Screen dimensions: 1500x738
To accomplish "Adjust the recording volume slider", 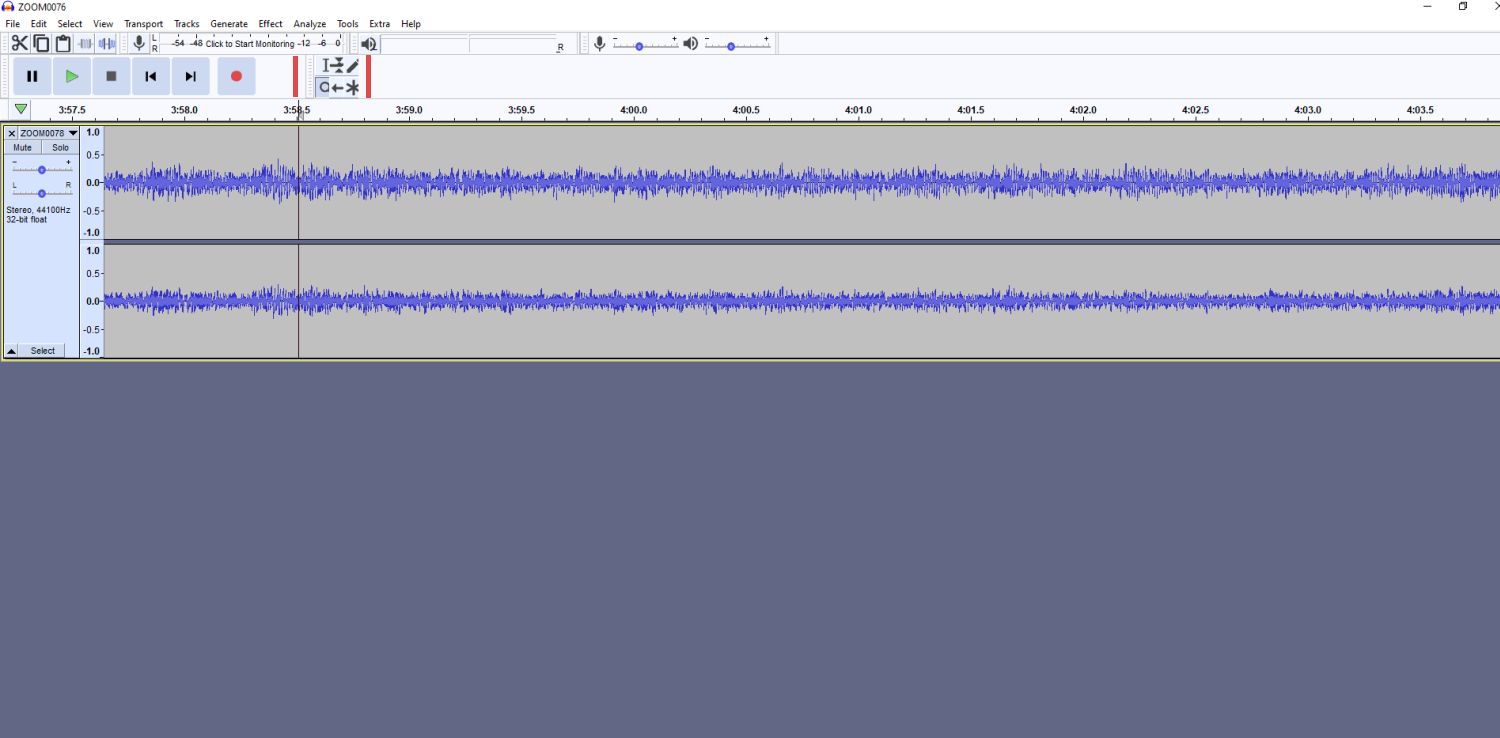I will [644, 45].
